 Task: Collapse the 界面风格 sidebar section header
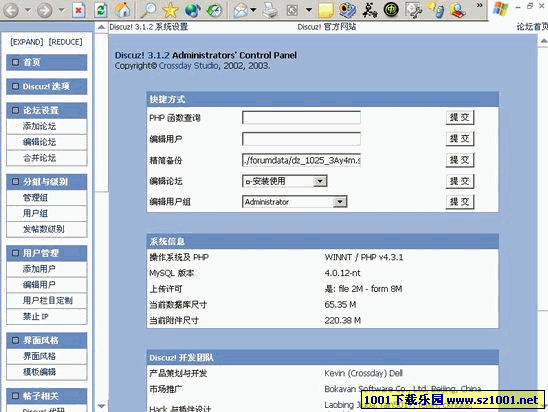pyautogui.click(x=15, y=340)
